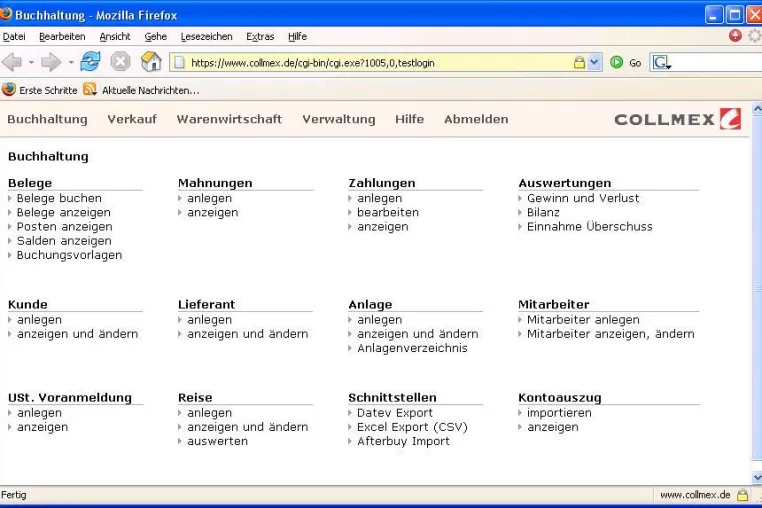
Task: Open the Hilfe browser menu
Action: tap(297, 36)
